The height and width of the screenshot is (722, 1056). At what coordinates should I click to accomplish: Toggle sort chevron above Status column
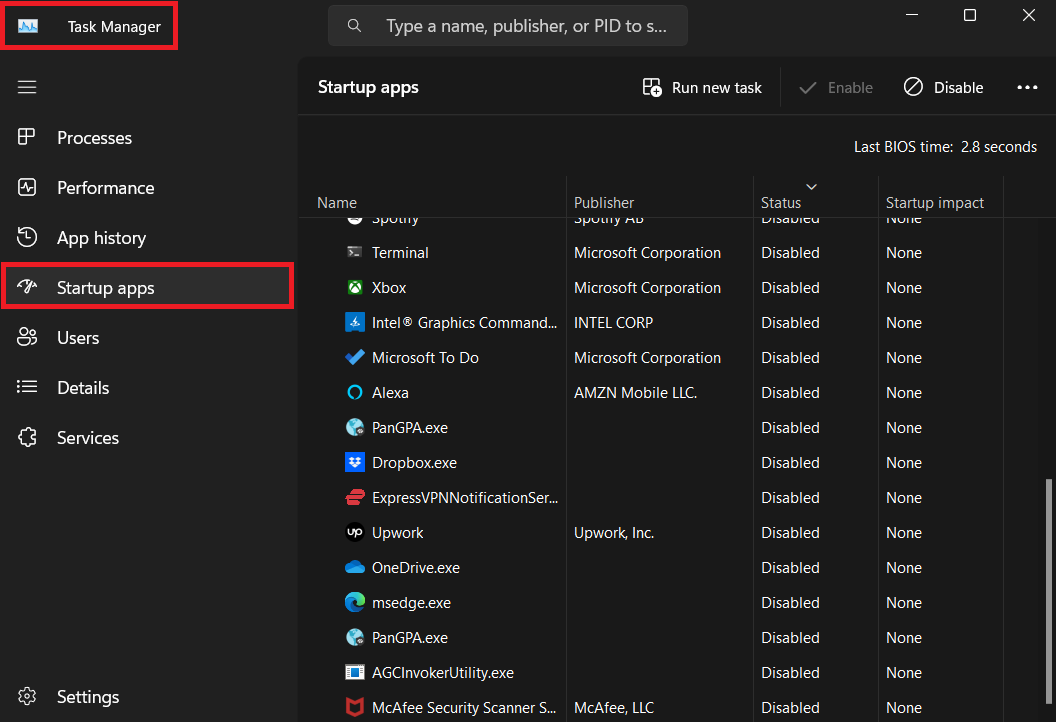(x=812, y=187)
